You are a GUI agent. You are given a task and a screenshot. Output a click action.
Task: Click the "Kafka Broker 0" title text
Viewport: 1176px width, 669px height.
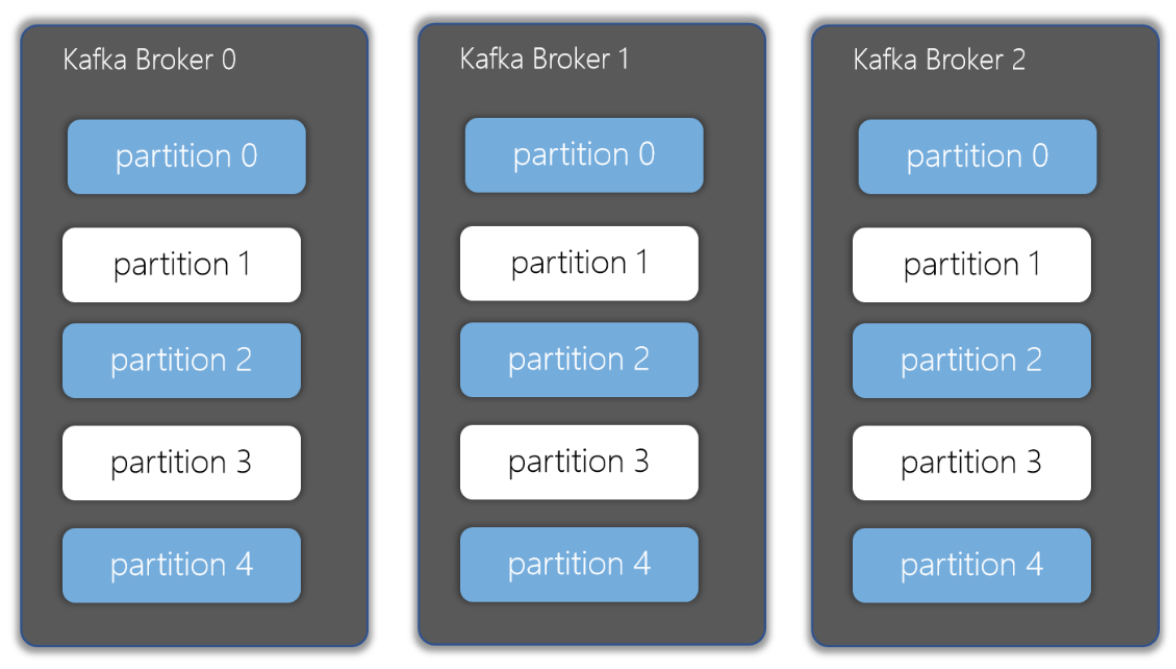tap(150, 60)
